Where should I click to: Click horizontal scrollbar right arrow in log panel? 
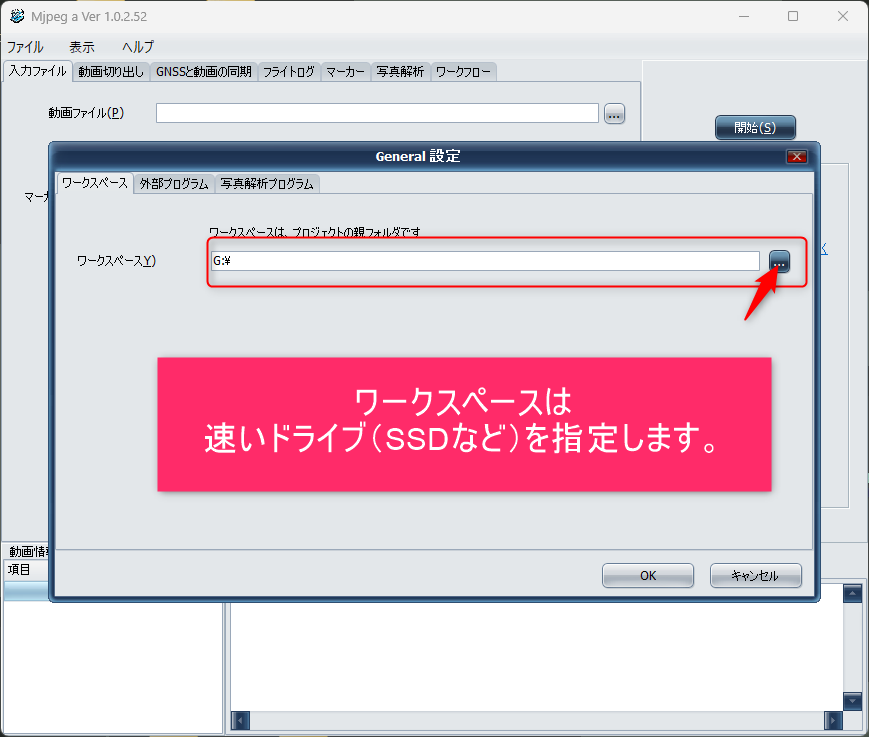click(x=832, y=721)
